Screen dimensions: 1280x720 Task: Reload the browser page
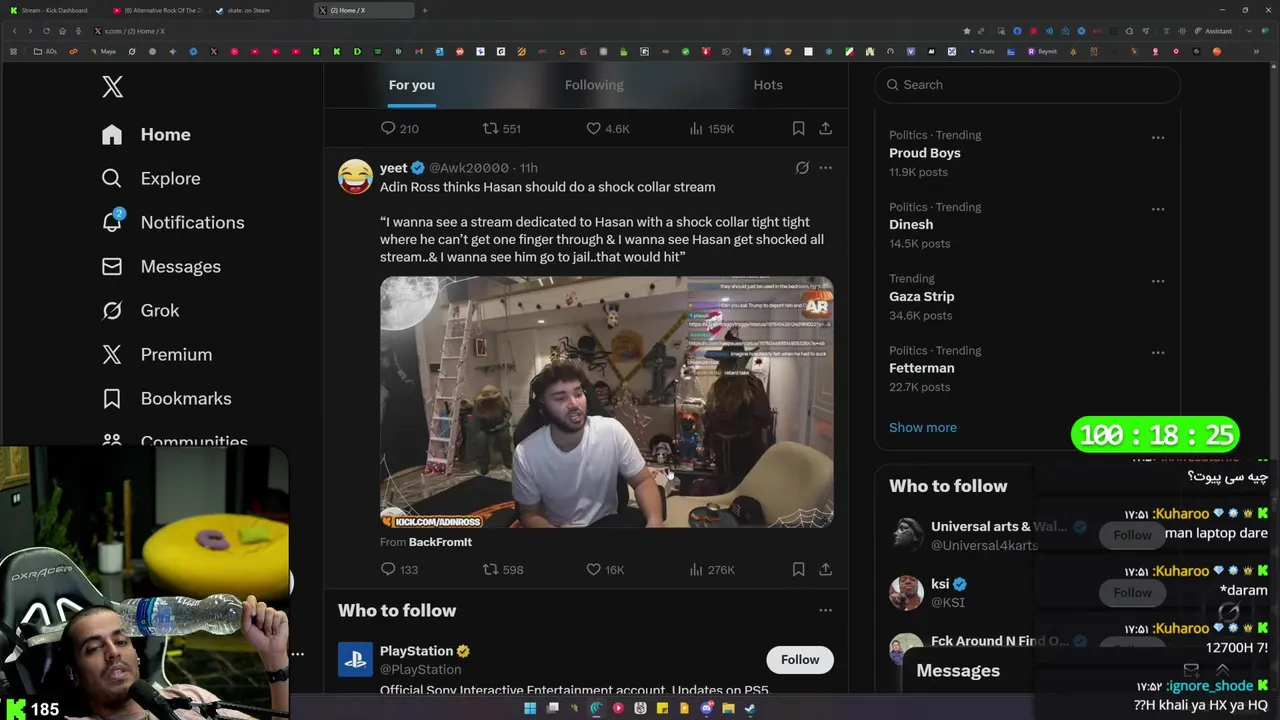coord(46,31)
